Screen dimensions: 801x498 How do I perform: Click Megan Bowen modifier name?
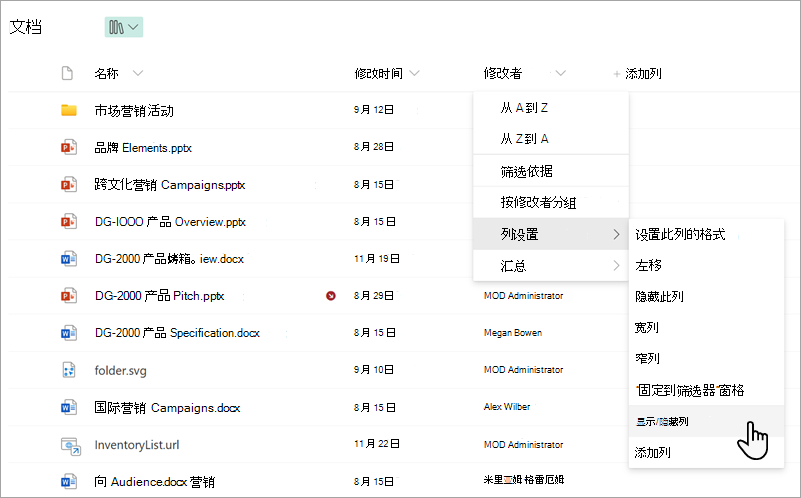pos(513,333)
